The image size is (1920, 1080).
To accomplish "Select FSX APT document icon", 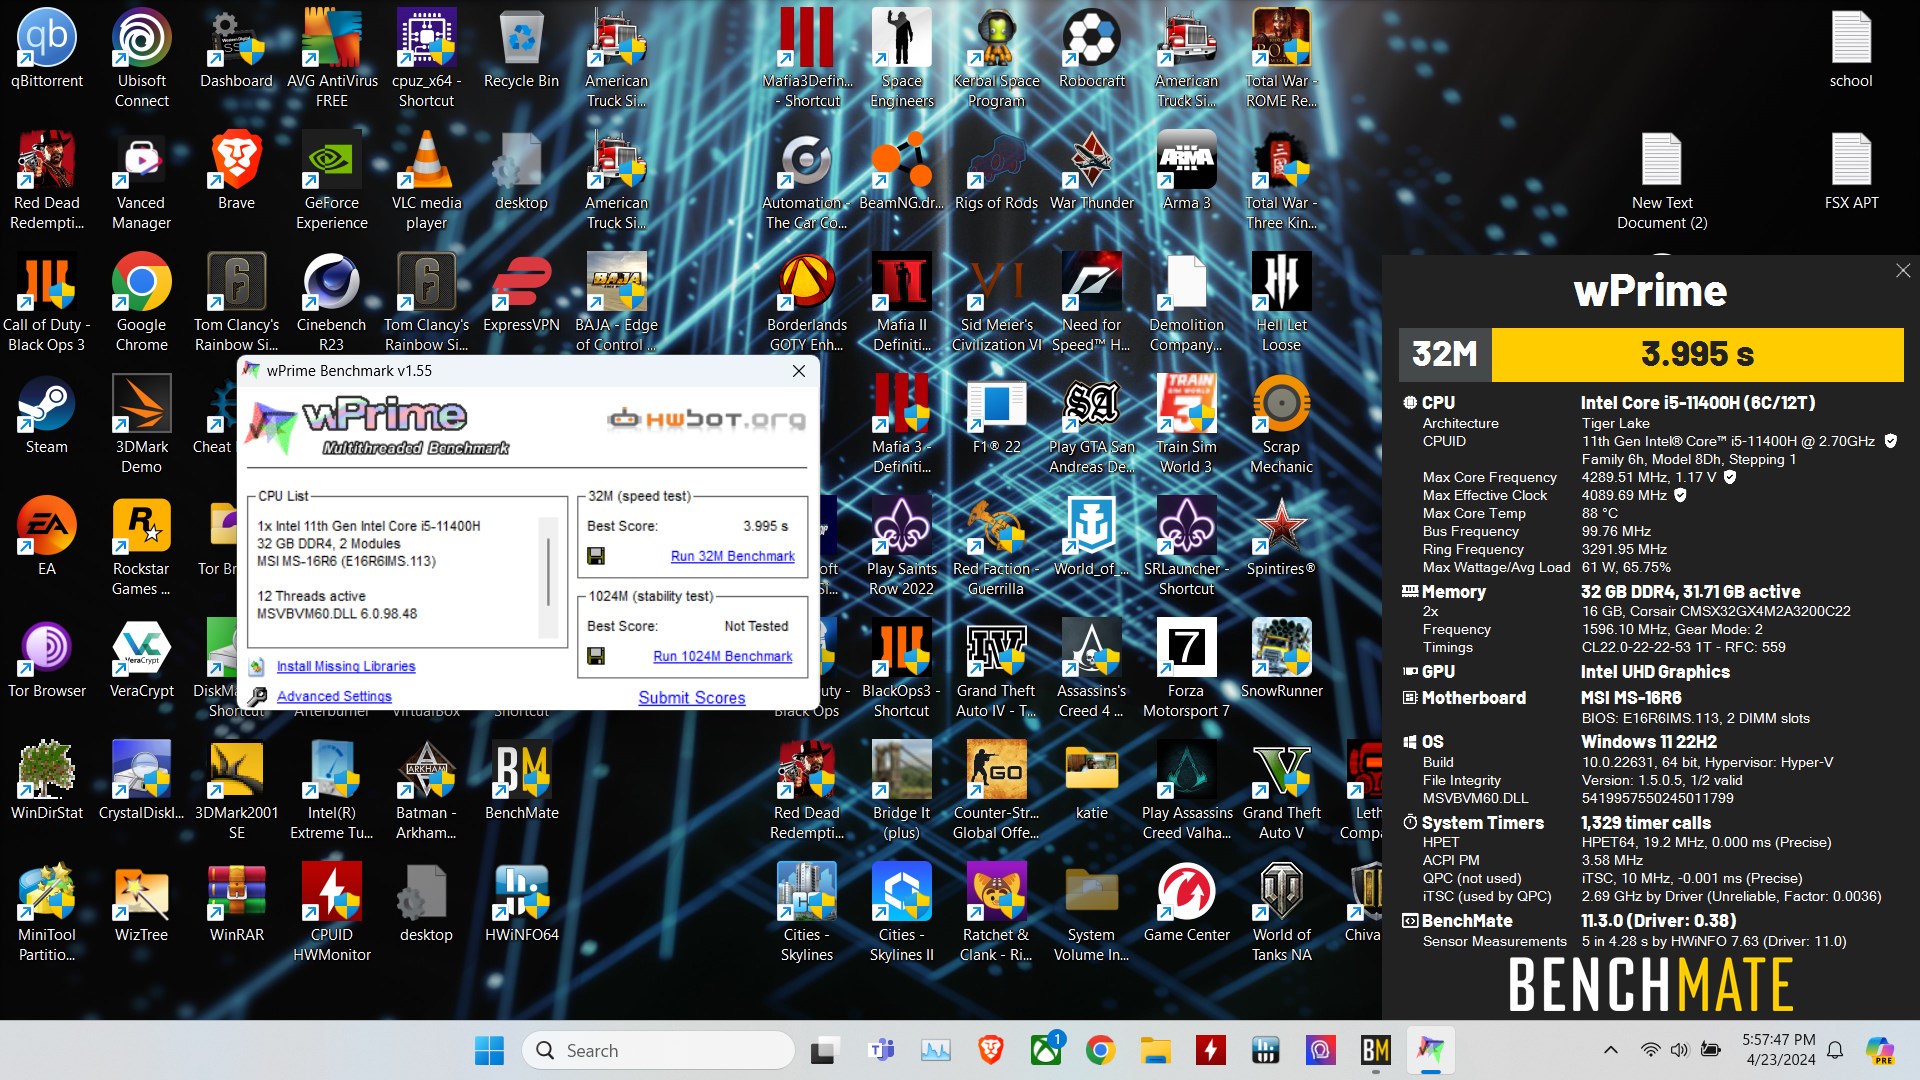I will [1851, 170].
